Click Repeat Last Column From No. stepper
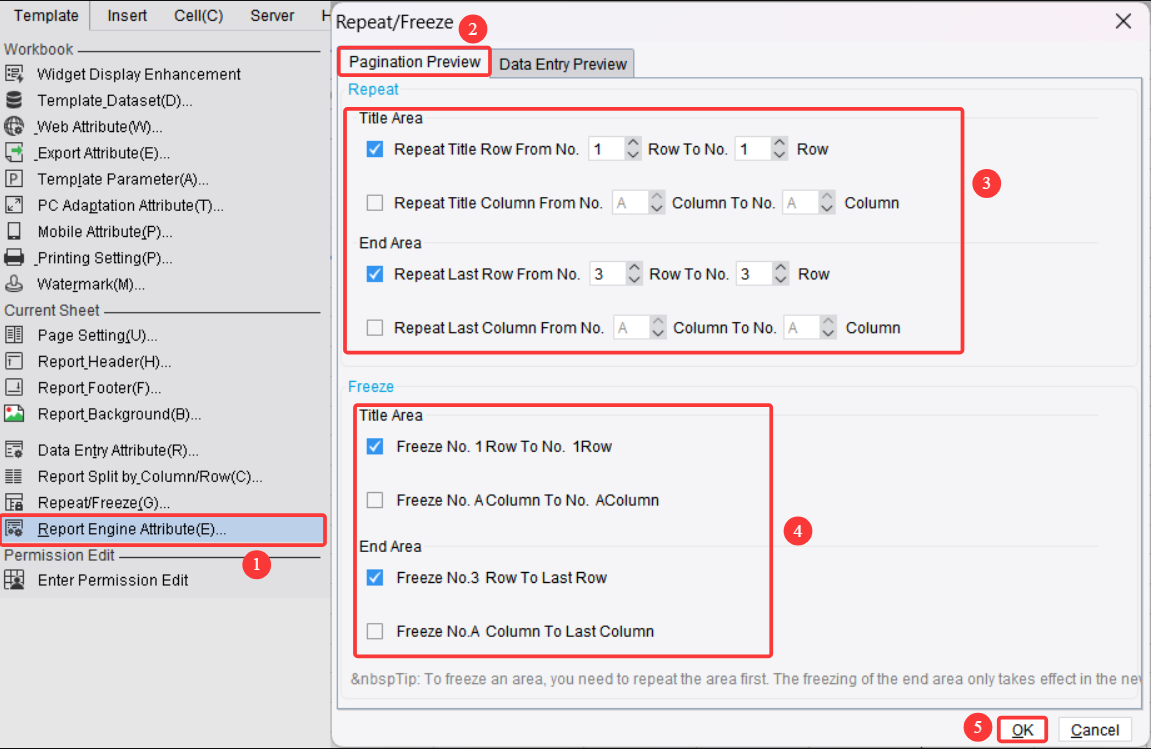The width and height of the screenshot is (1151, 749). click(658, 328)
